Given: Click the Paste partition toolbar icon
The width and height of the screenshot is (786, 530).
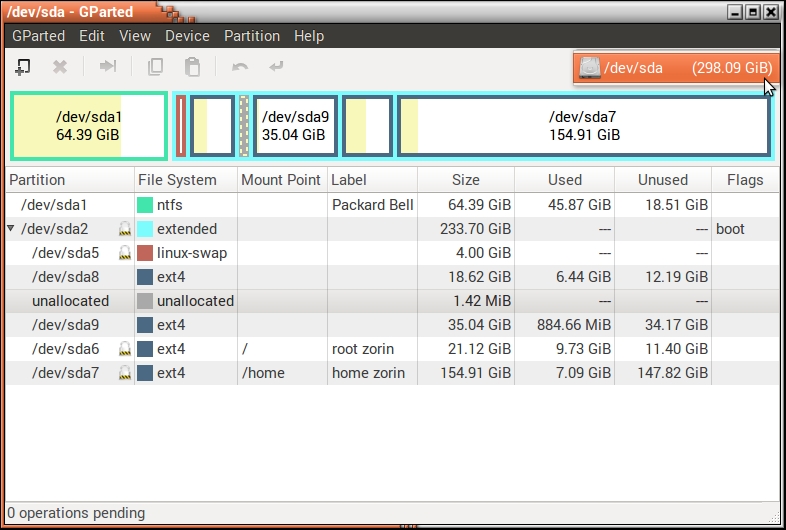Looking at the screenshot, I should click(x=193, y=67).
